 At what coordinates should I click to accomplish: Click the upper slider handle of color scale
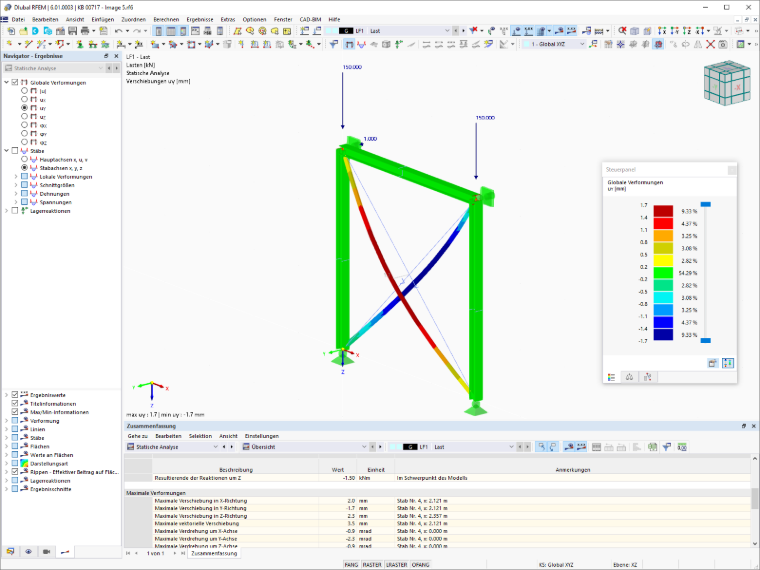pos(706,205)
